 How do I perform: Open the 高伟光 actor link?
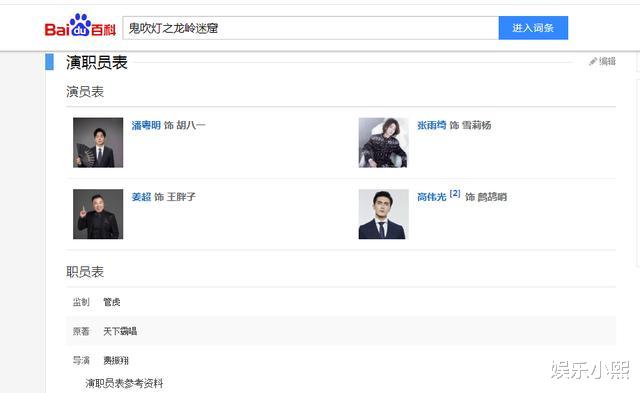pyautogui.click(x=431, y=197)
